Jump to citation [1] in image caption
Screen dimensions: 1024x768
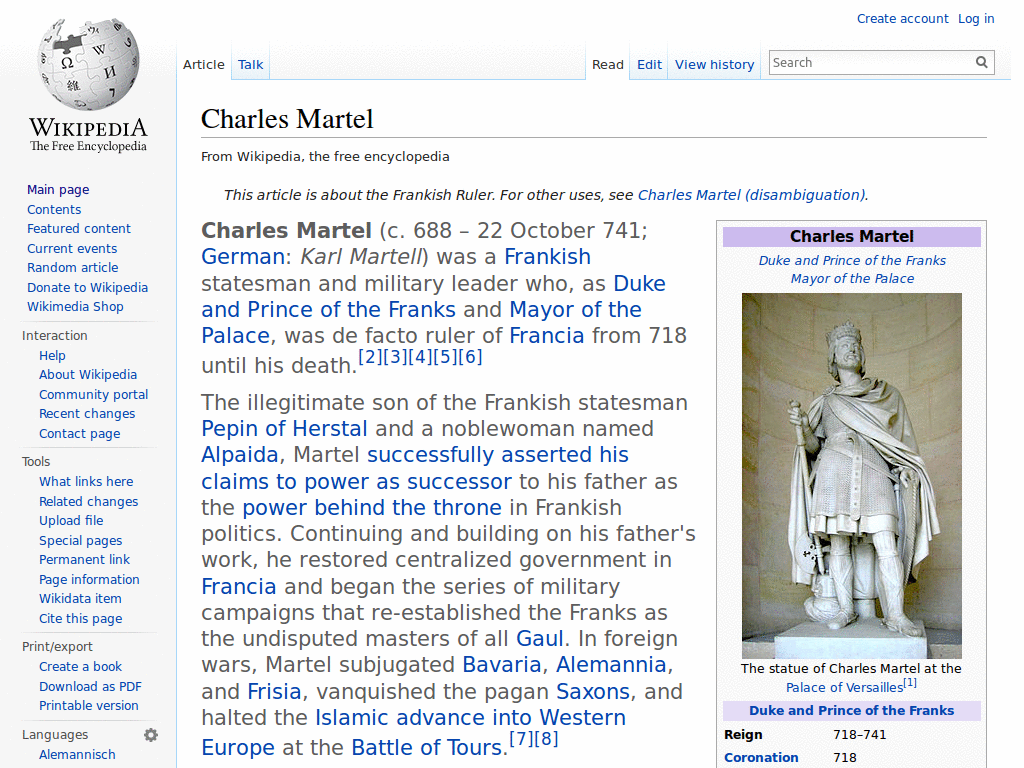click(x=910, y=683)
